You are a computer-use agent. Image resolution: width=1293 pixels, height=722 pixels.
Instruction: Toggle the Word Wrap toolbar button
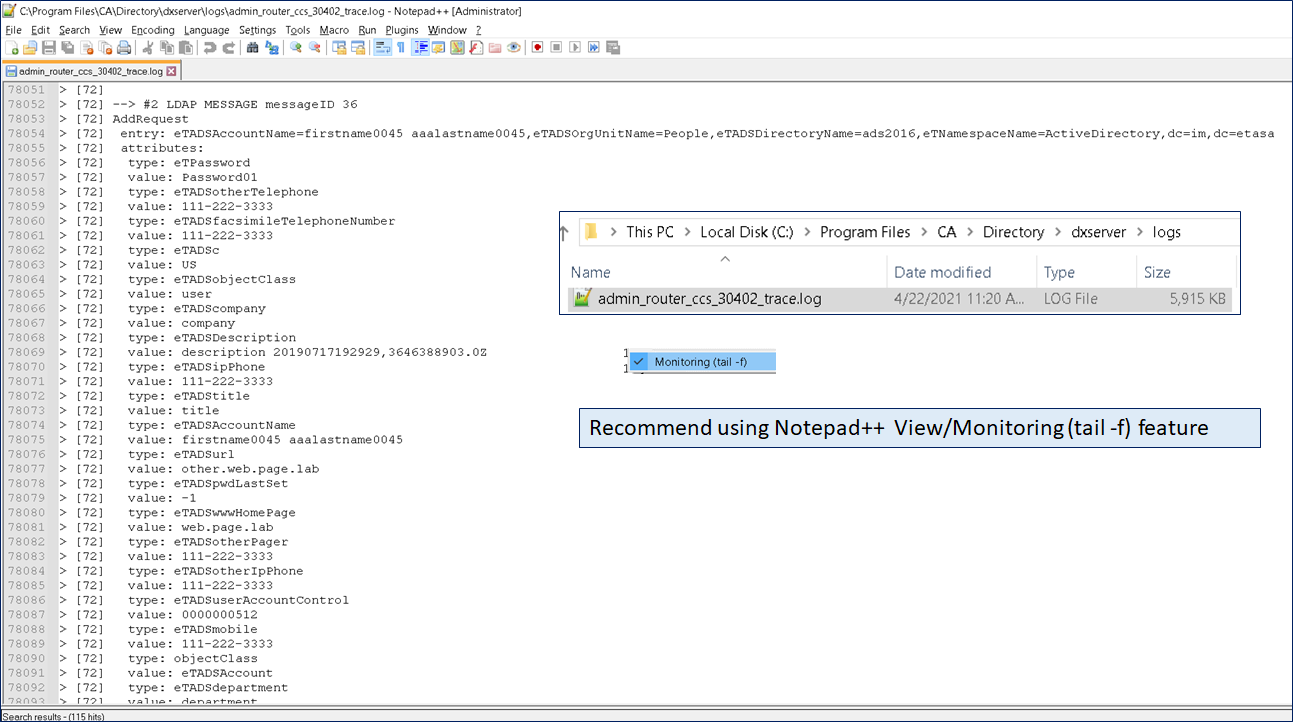pyautogui.click(x=382, y=48)
